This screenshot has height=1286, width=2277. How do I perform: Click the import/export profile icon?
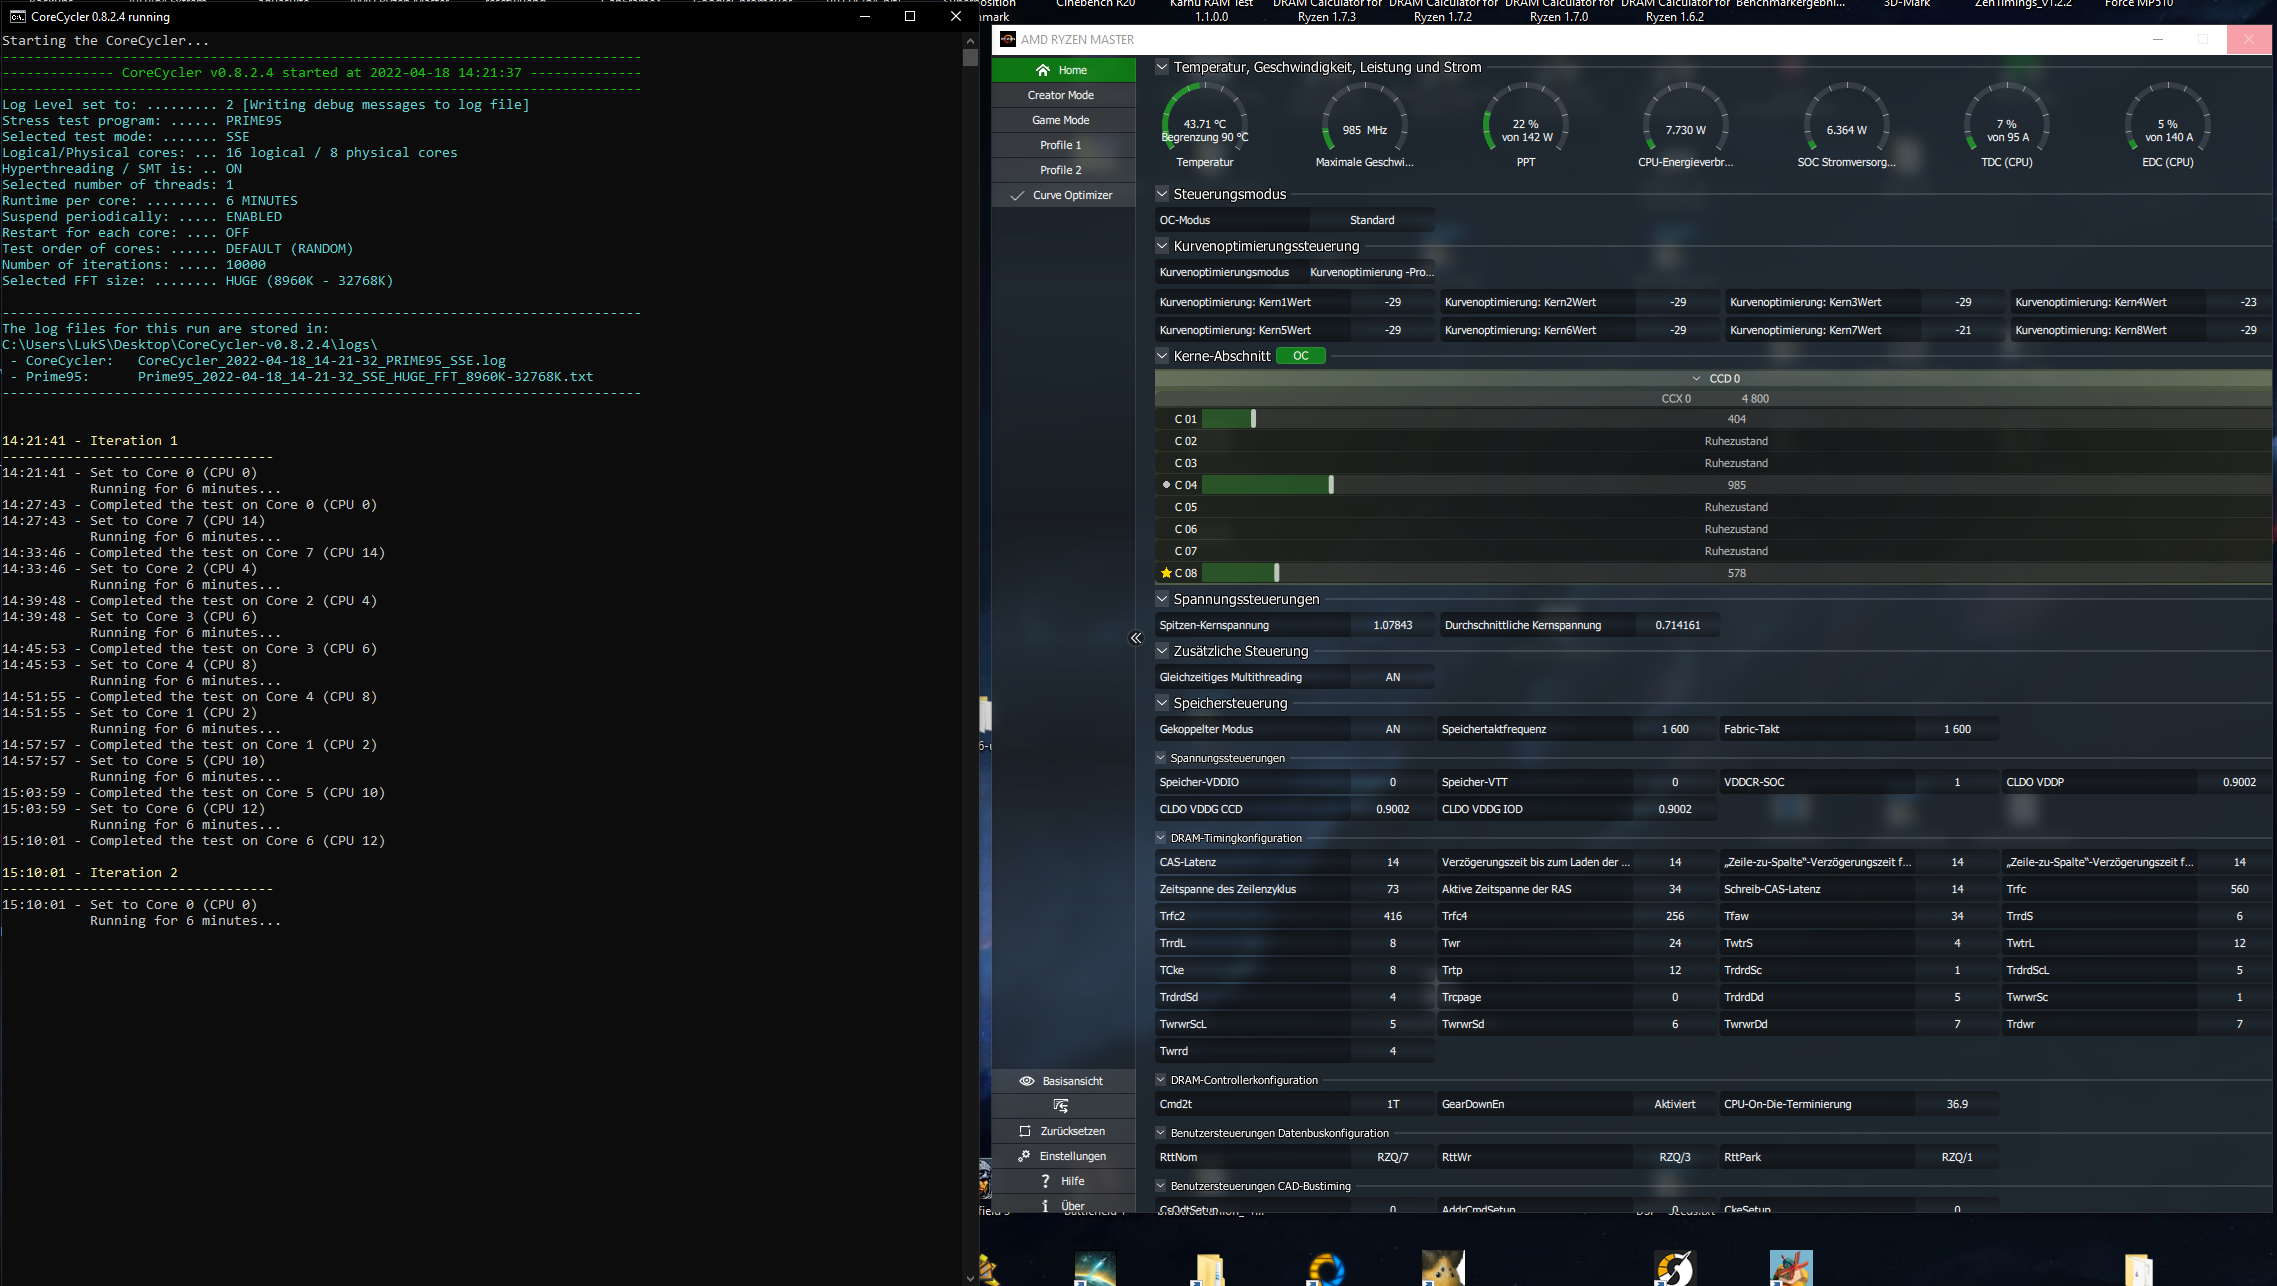point(1061,1106)
